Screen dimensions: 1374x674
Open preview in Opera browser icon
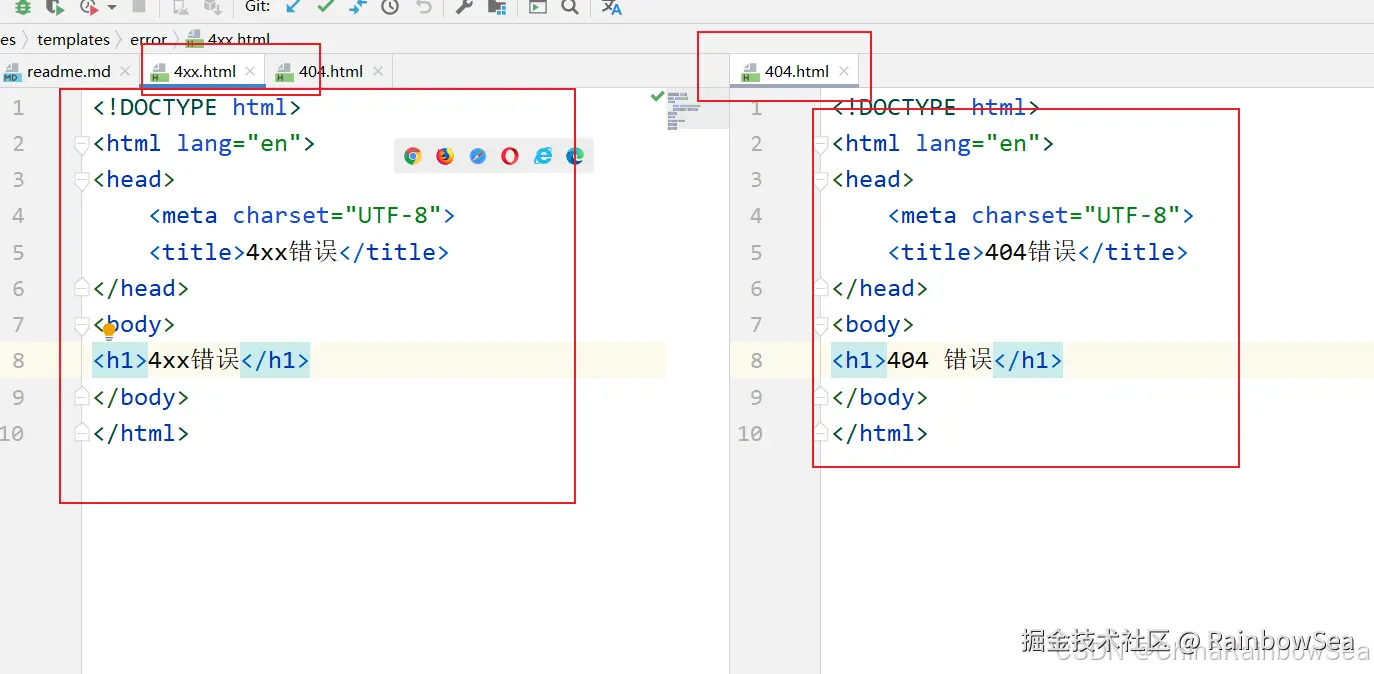(x=510, y=156)
